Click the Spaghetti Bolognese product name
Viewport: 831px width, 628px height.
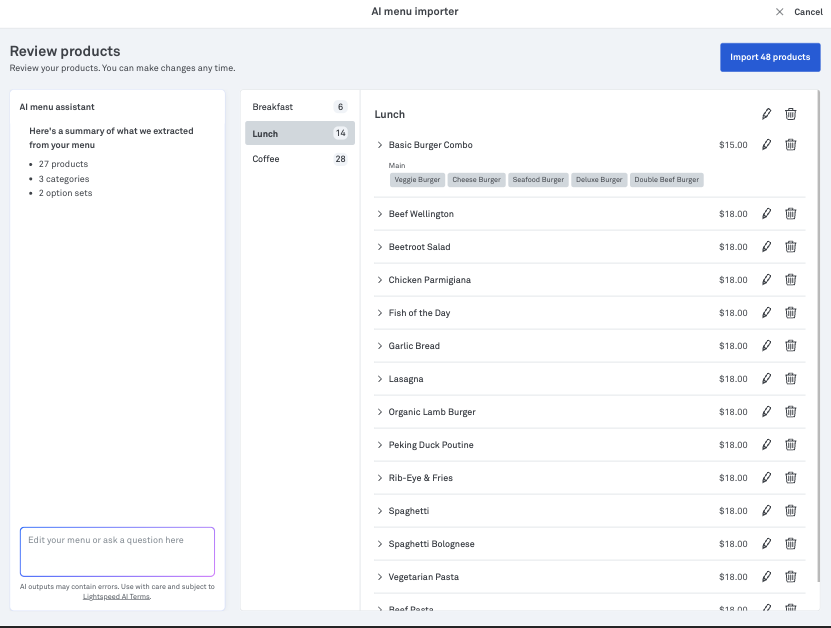[431, 544]
